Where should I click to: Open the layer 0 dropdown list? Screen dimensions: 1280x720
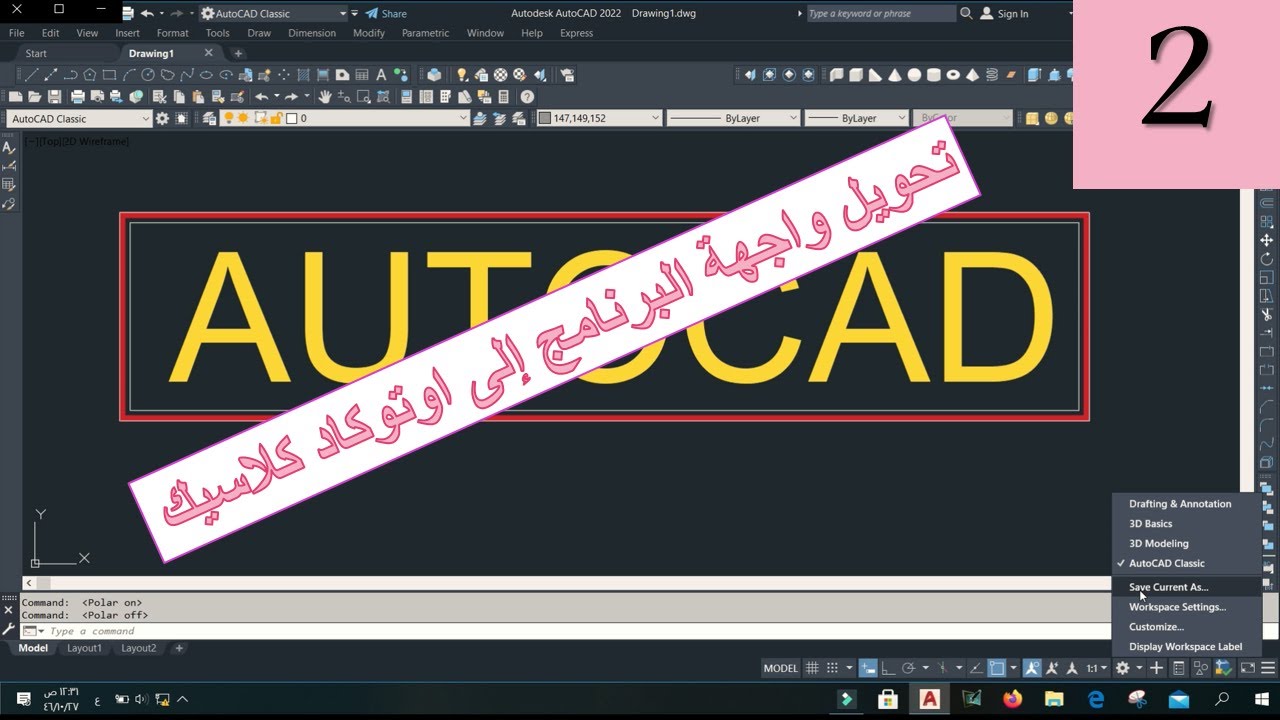[x=462, y=118]
